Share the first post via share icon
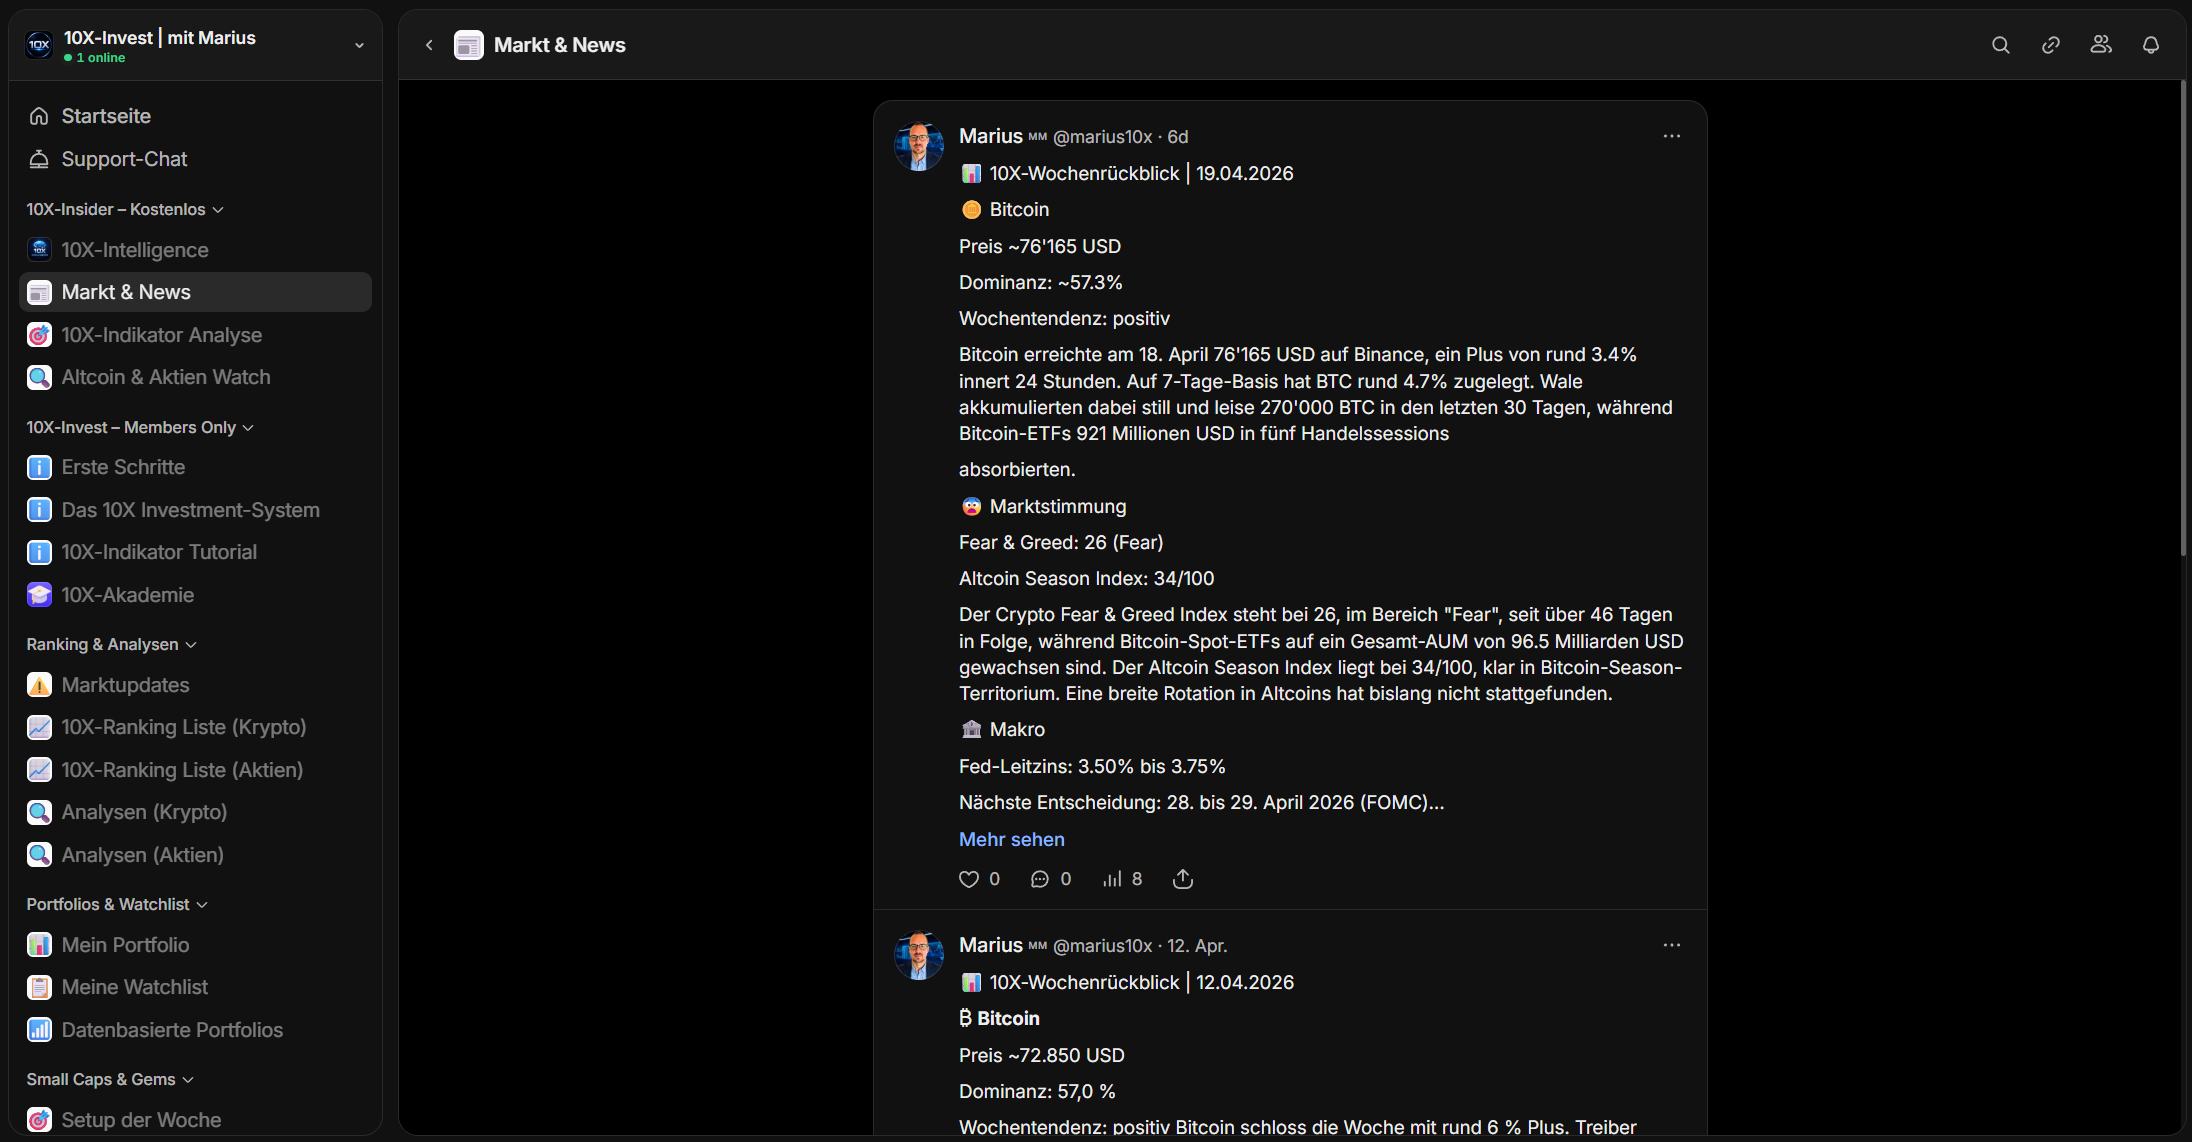This screenshot has width=2192, height=1142. tap(1182, 879)
